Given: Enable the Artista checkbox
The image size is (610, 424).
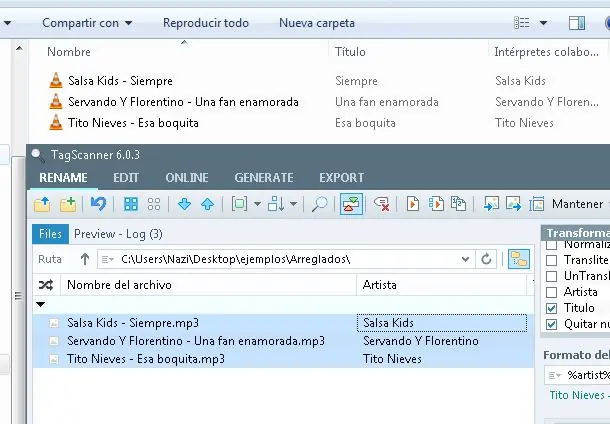Looking at the screenshot, I should pos(551,292).
